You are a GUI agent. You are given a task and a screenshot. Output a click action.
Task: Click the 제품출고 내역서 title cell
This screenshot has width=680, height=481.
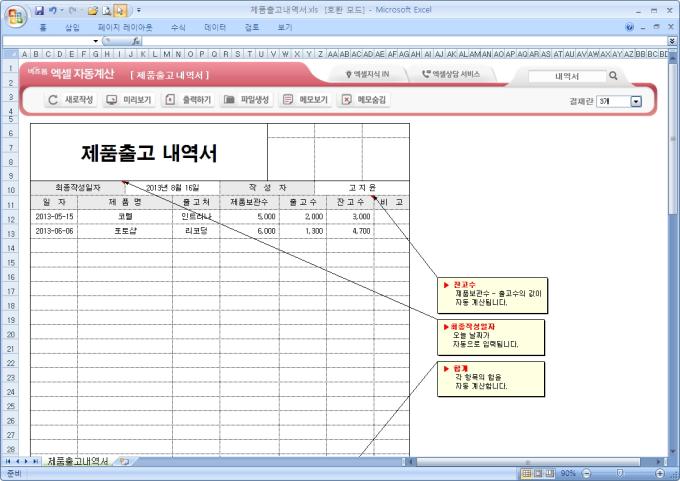click(x=149, y=152)
